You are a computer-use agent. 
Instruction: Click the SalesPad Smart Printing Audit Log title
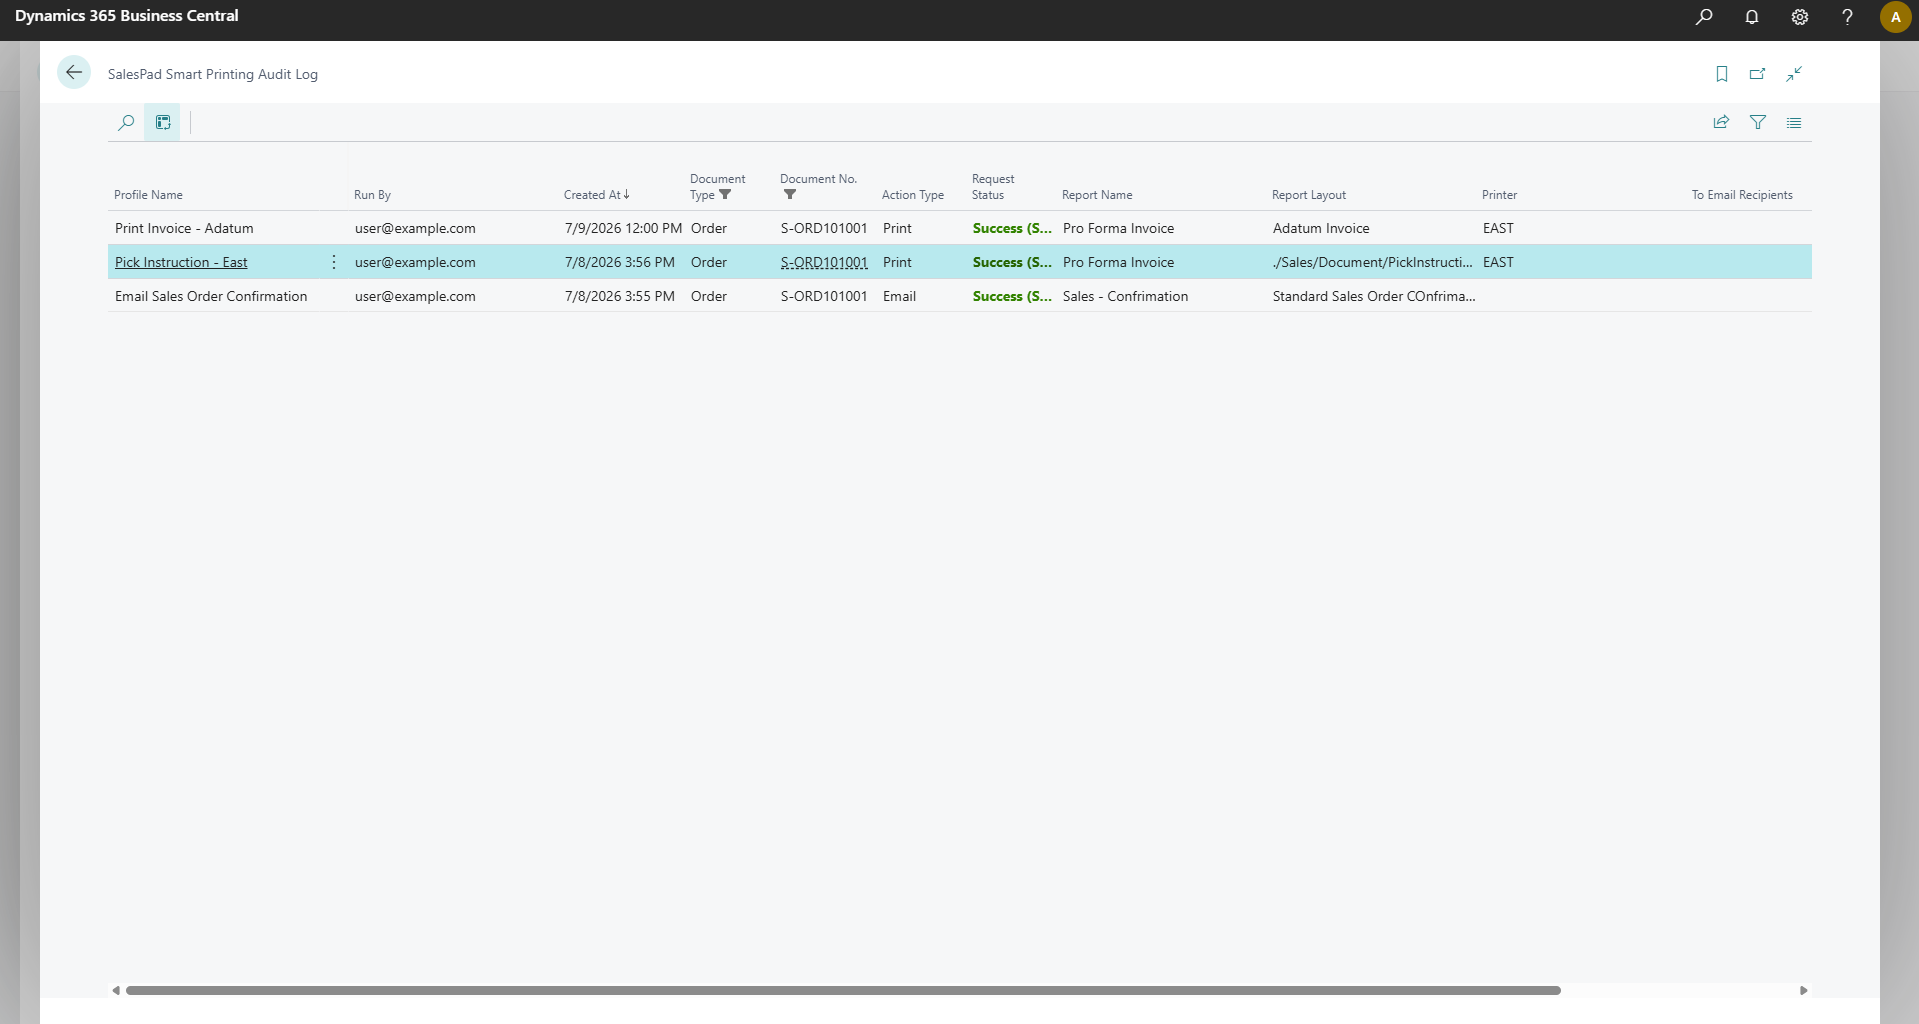click(213, 74)
